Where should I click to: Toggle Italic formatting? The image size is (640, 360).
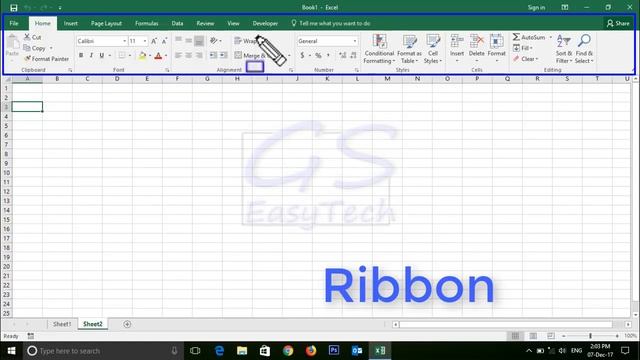click(x=91, y=55)
